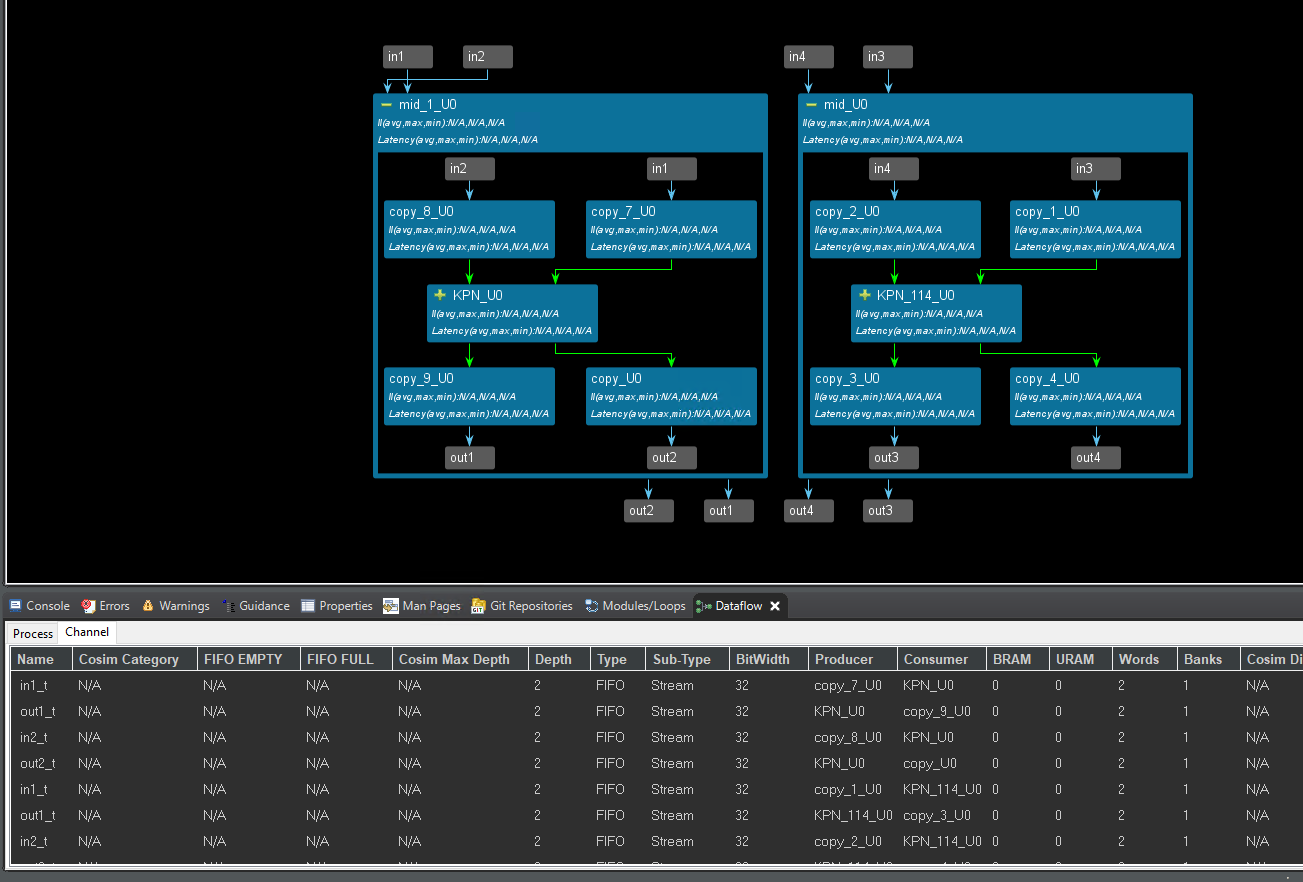Select the copy_U0 process block in mid_1_U0
This screenshot has width=1303, height=882.
click(671, 396)
